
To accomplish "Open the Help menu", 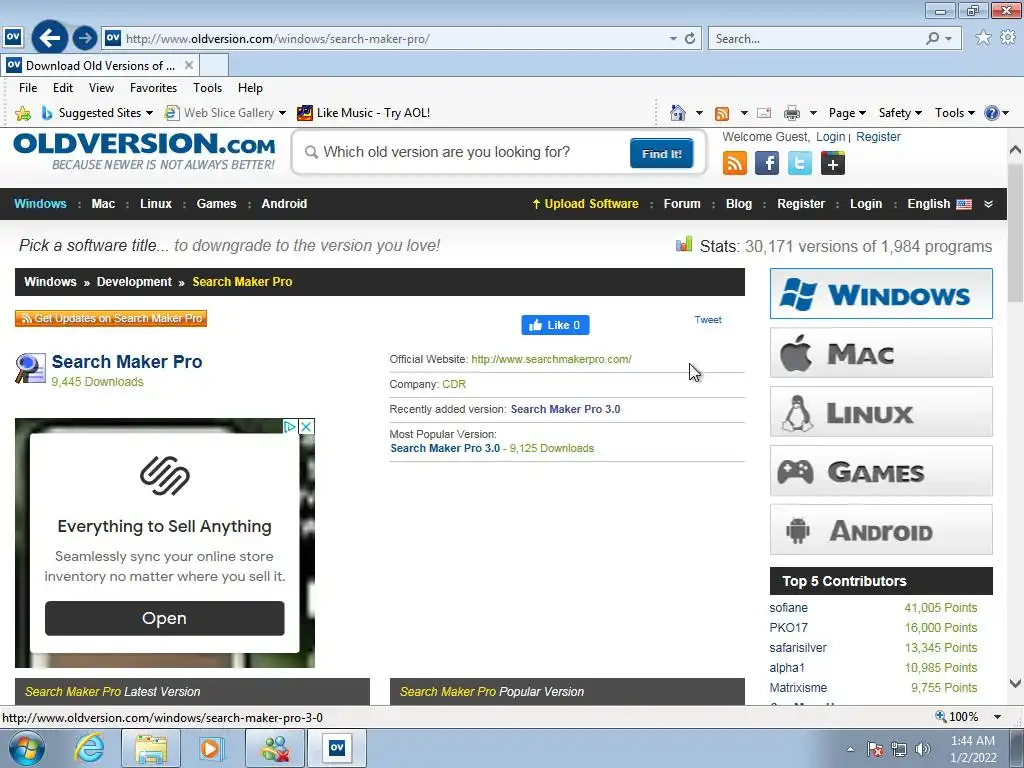I will pos(250,88).
